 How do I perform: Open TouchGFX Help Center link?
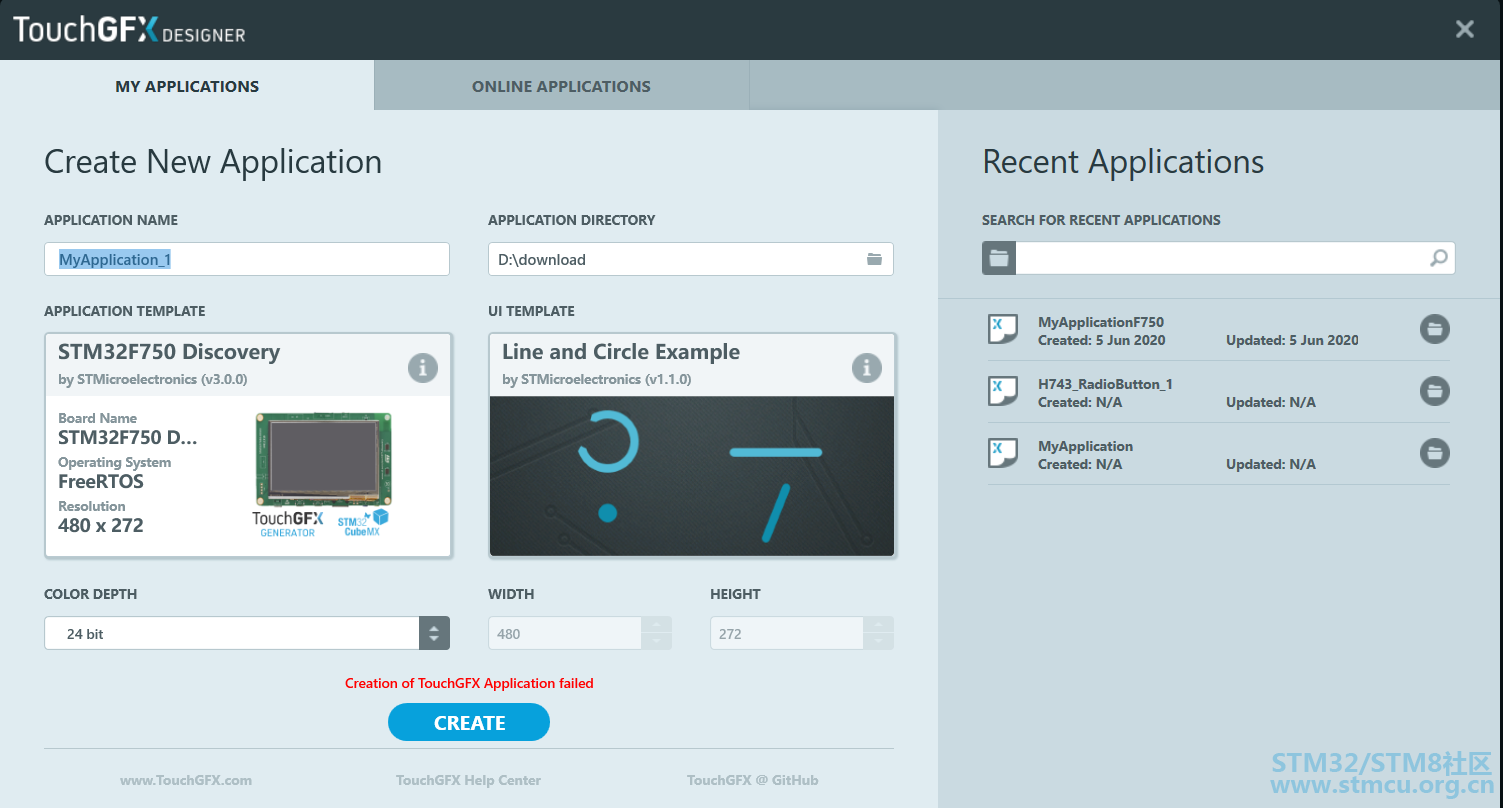(468, 780)
